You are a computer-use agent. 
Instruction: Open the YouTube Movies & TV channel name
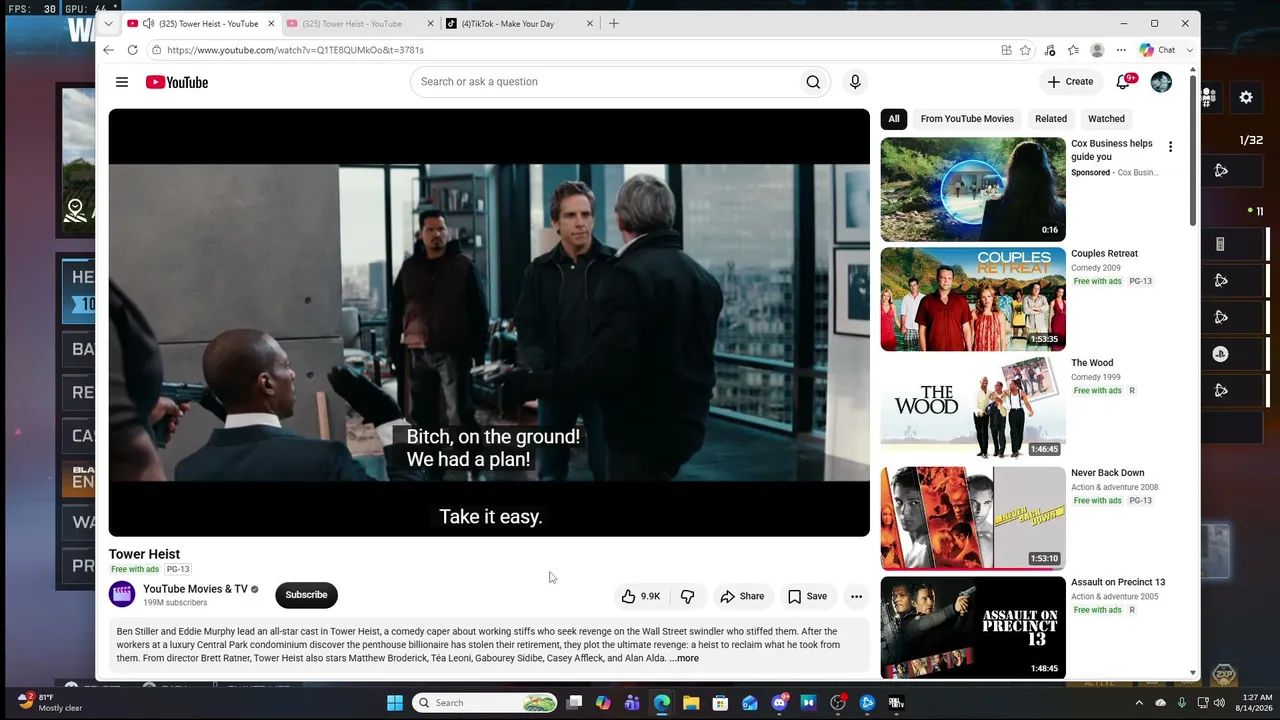click(195, 589)
